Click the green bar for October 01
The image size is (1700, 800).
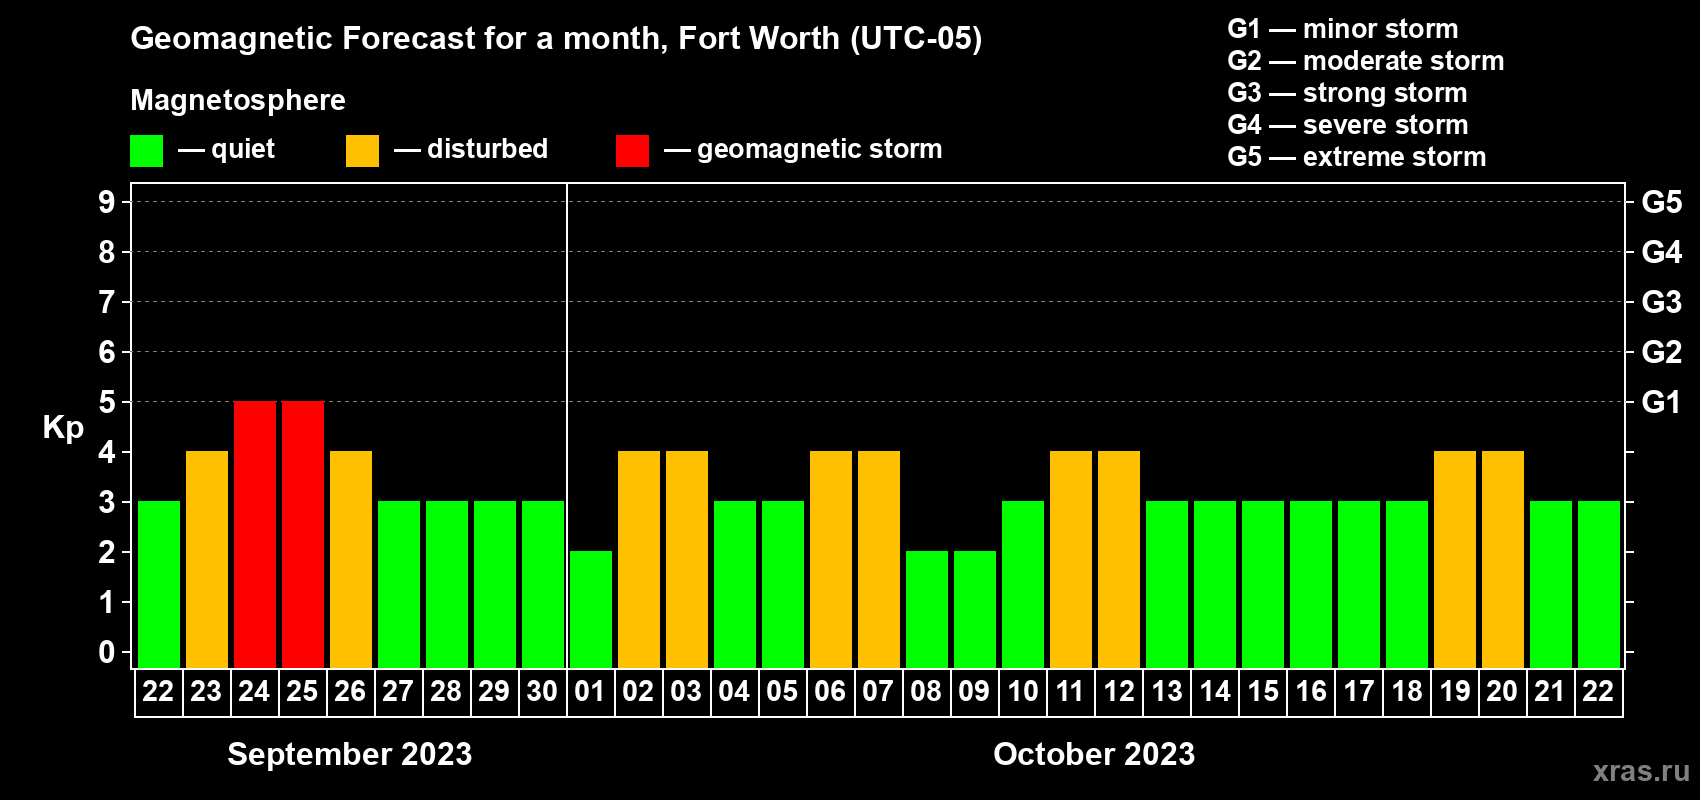click(591, 610)
